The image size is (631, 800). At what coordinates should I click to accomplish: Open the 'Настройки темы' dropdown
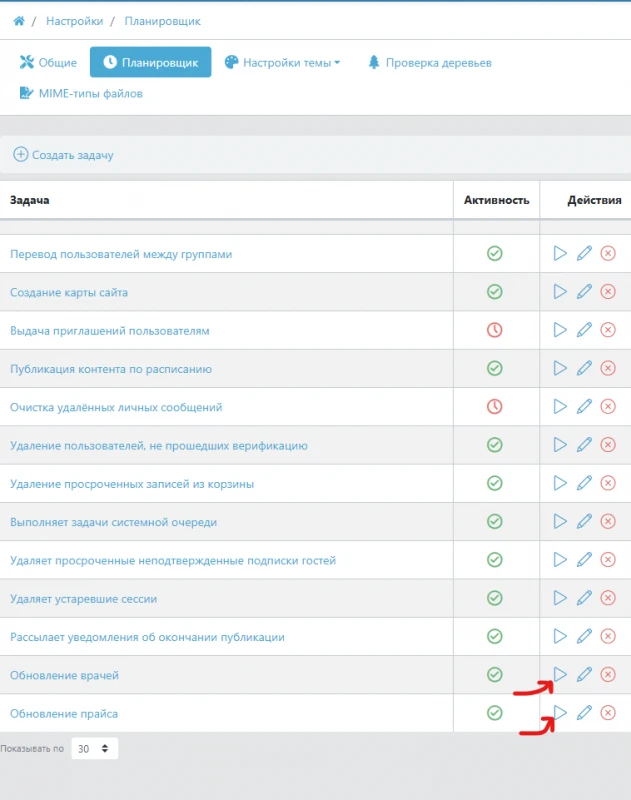[282, 63]
